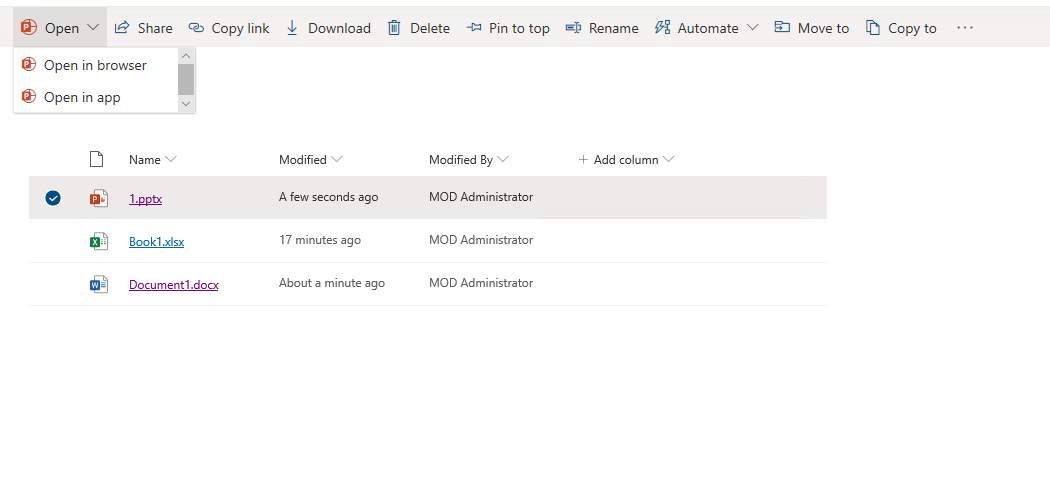Image resolution: width=1050 pixels, height=498 pixels.
Task: Click the Excel file icon for Book1.xlsx
Action: [x=99, y=242]
